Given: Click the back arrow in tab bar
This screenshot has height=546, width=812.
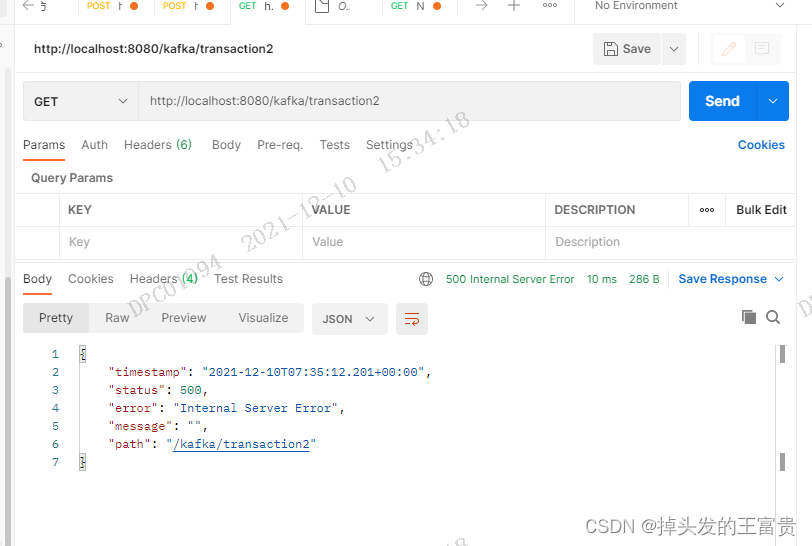Looking at the screenshot, I should [x=28, y=6].
